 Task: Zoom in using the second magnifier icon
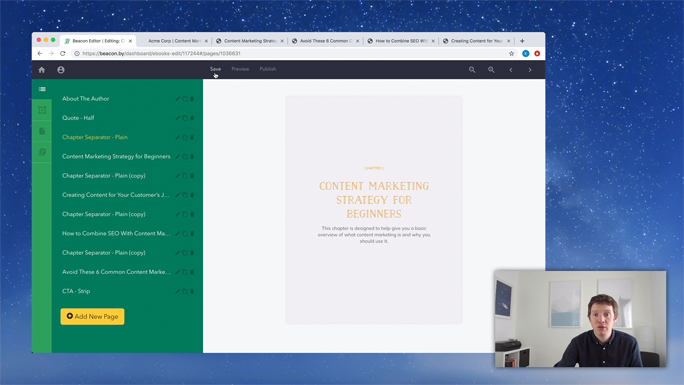(x=491, y=70)
